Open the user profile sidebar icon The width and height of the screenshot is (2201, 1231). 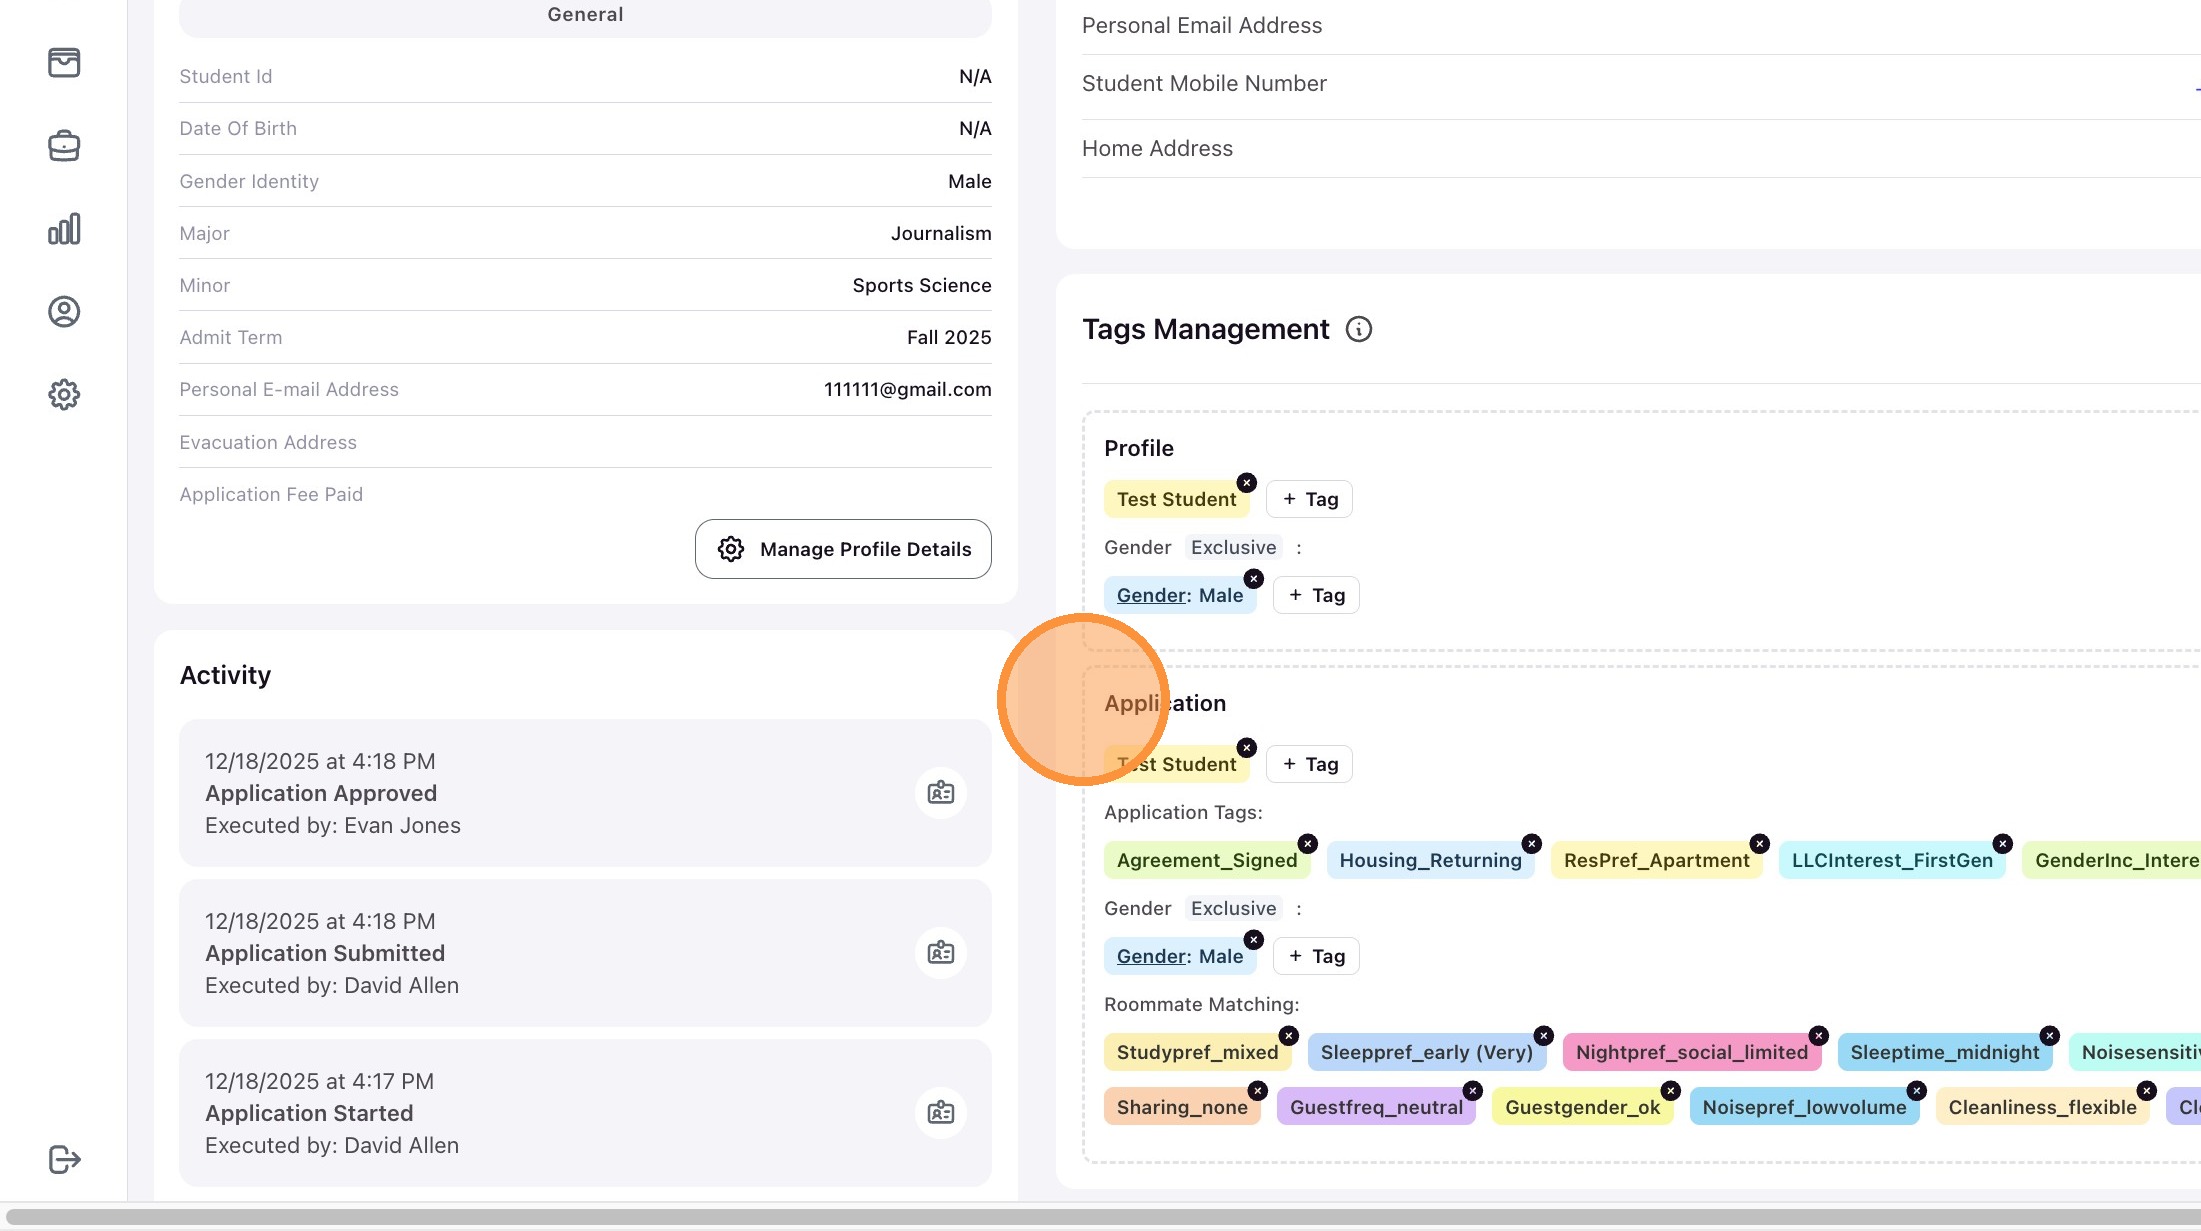click(64, 312)
